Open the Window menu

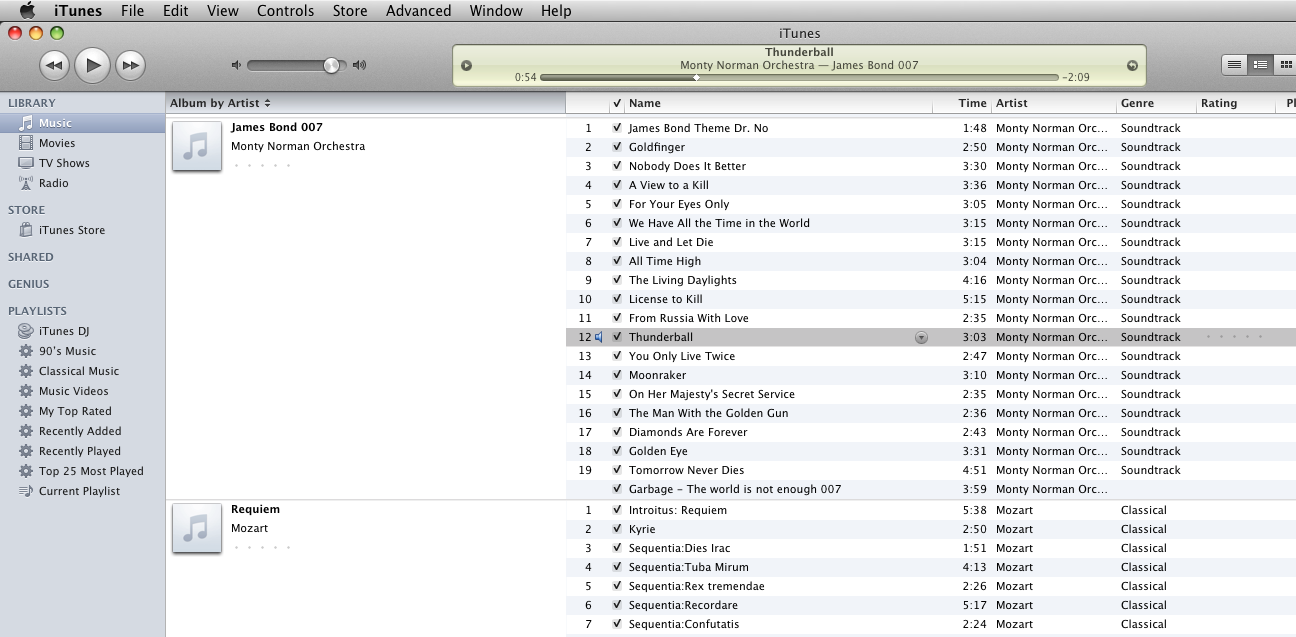(x=496, y=10)
